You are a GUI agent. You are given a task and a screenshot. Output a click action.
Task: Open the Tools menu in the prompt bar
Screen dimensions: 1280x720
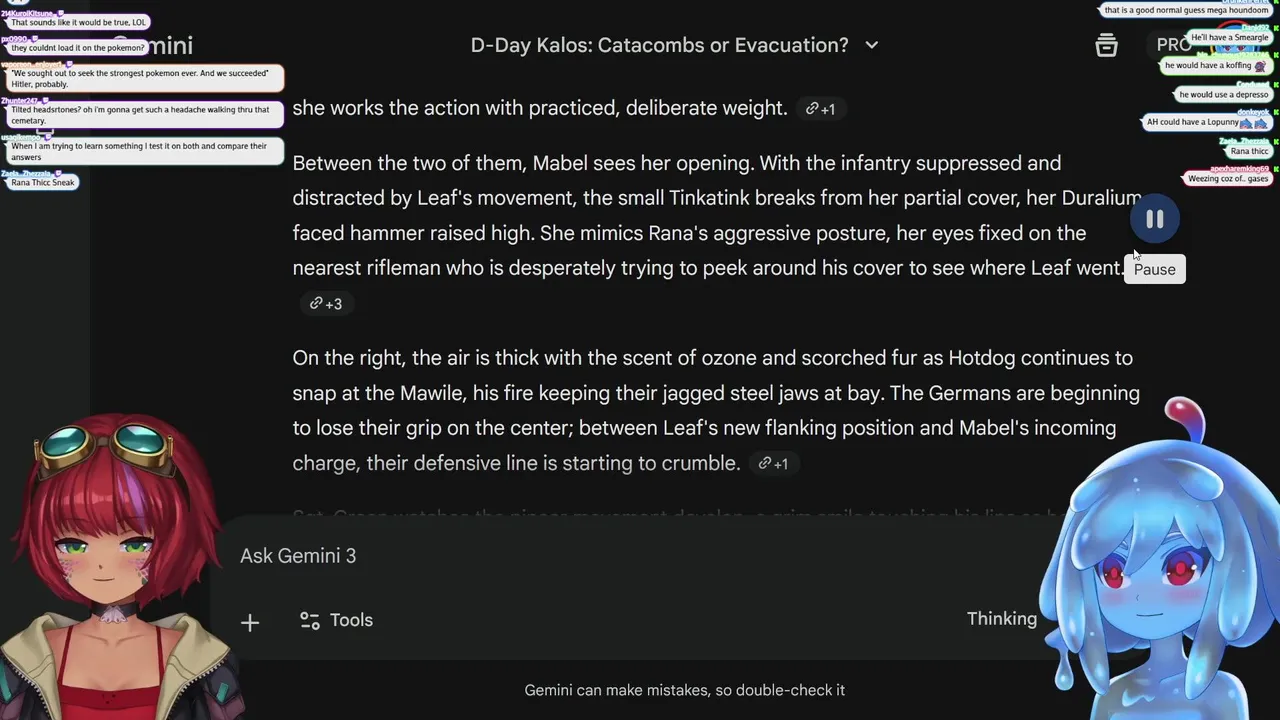[x=337, y=620]
